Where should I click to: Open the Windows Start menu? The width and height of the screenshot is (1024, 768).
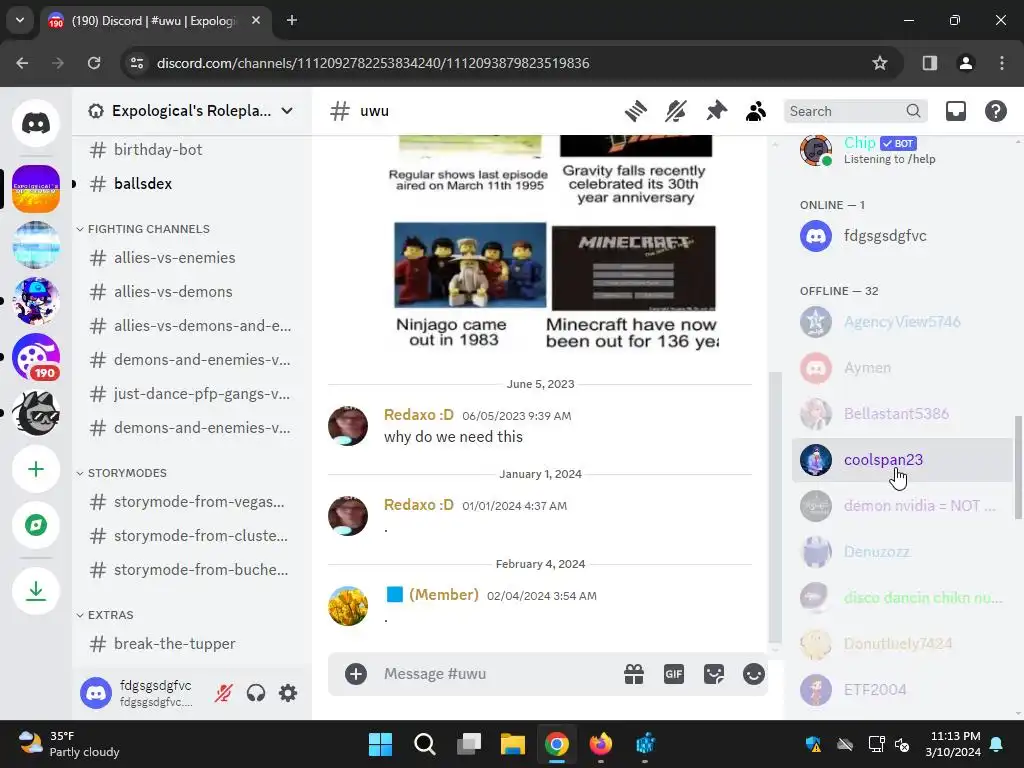(x=380, y=744)
